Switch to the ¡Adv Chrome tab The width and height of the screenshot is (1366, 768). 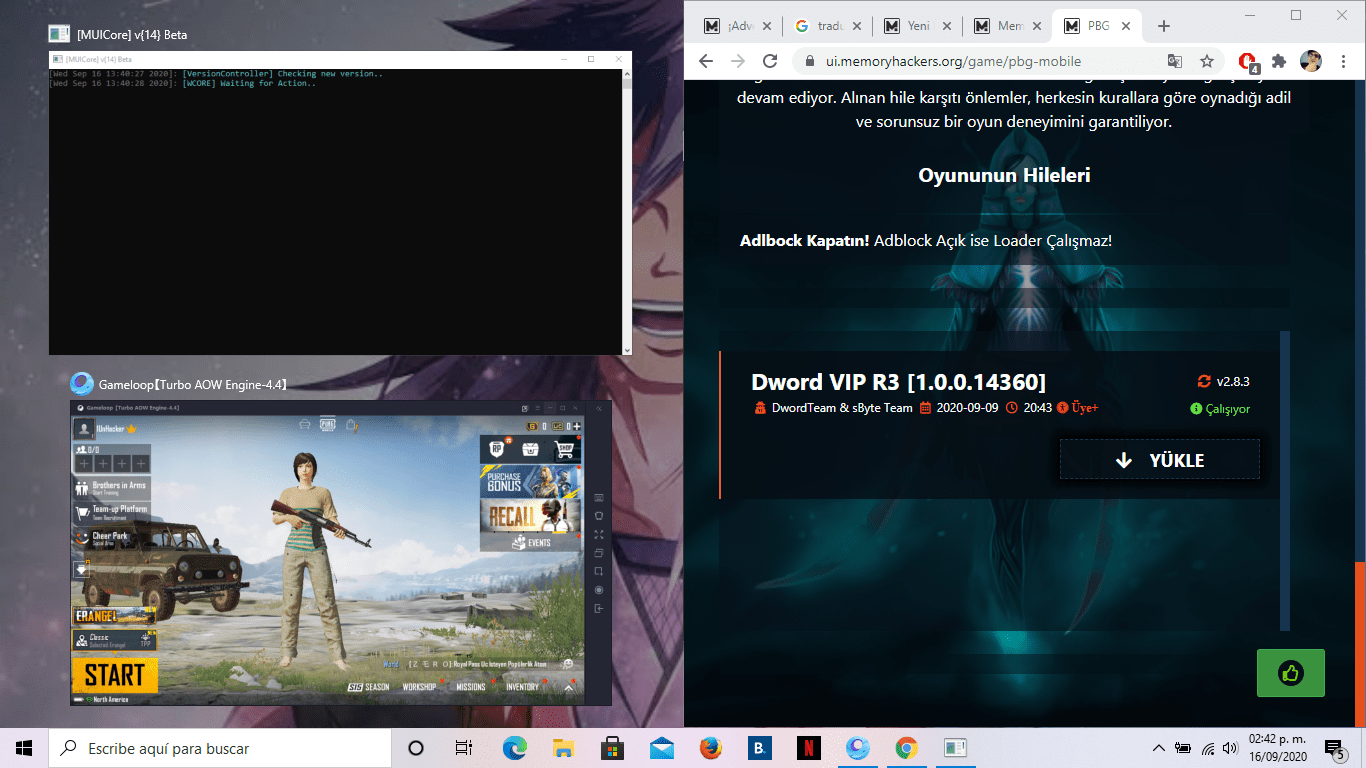[739, 26]
